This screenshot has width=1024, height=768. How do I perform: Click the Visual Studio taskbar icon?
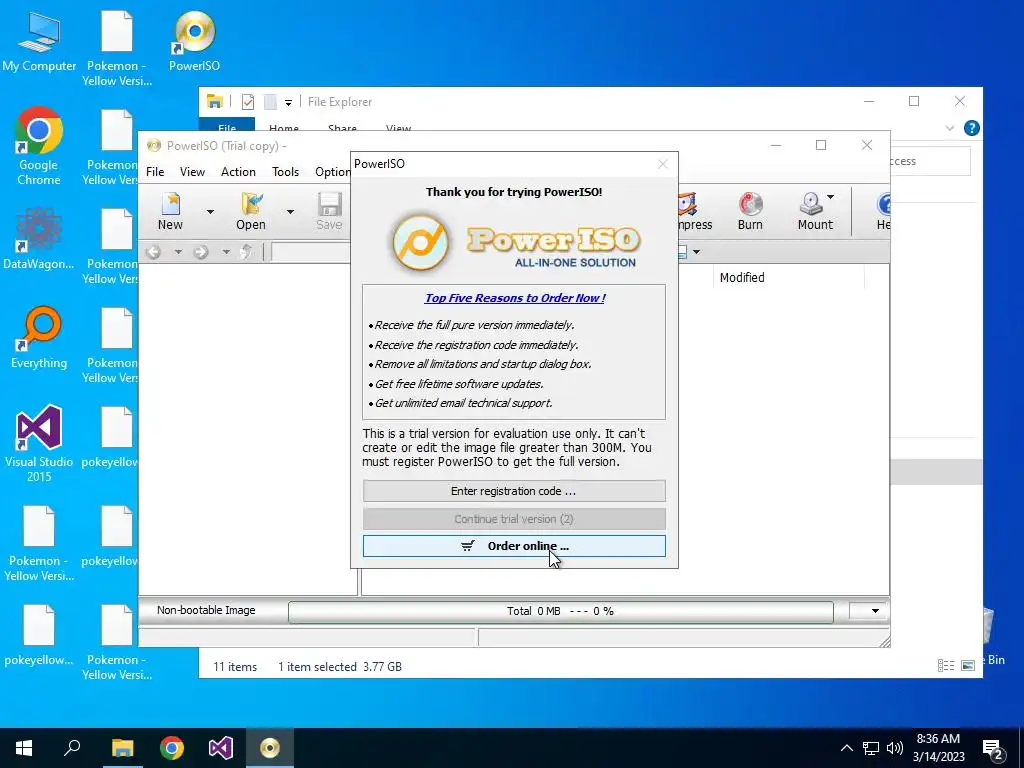[x=221, y=748]
